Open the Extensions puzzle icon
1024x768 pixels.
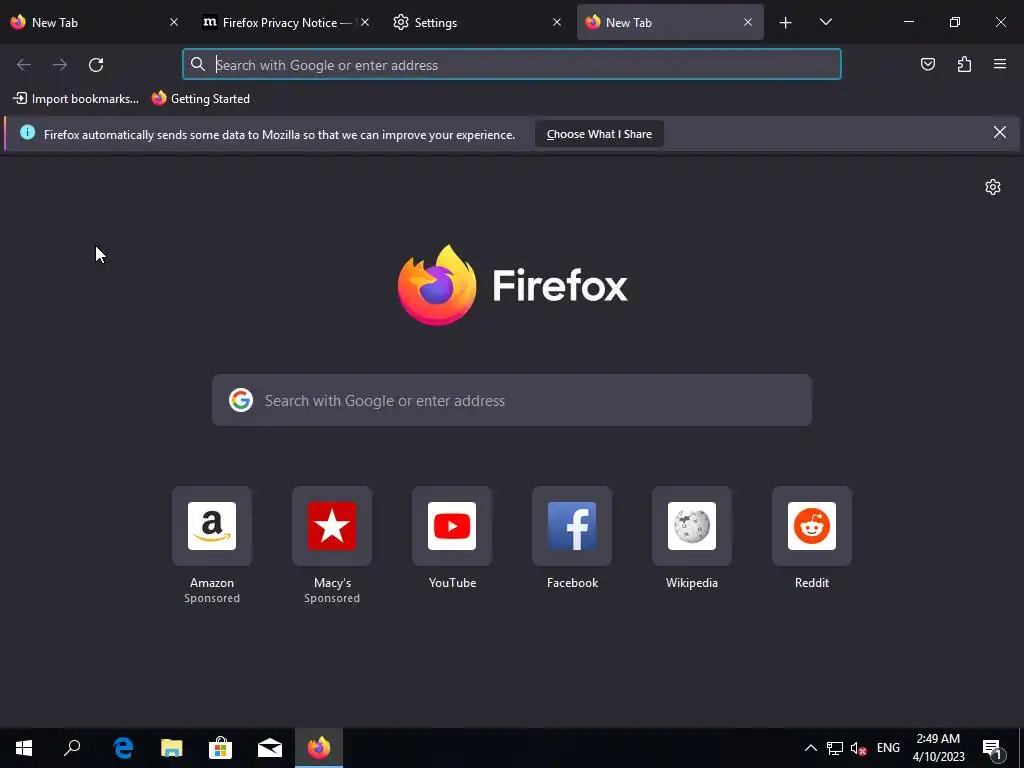tap(964, 64)
